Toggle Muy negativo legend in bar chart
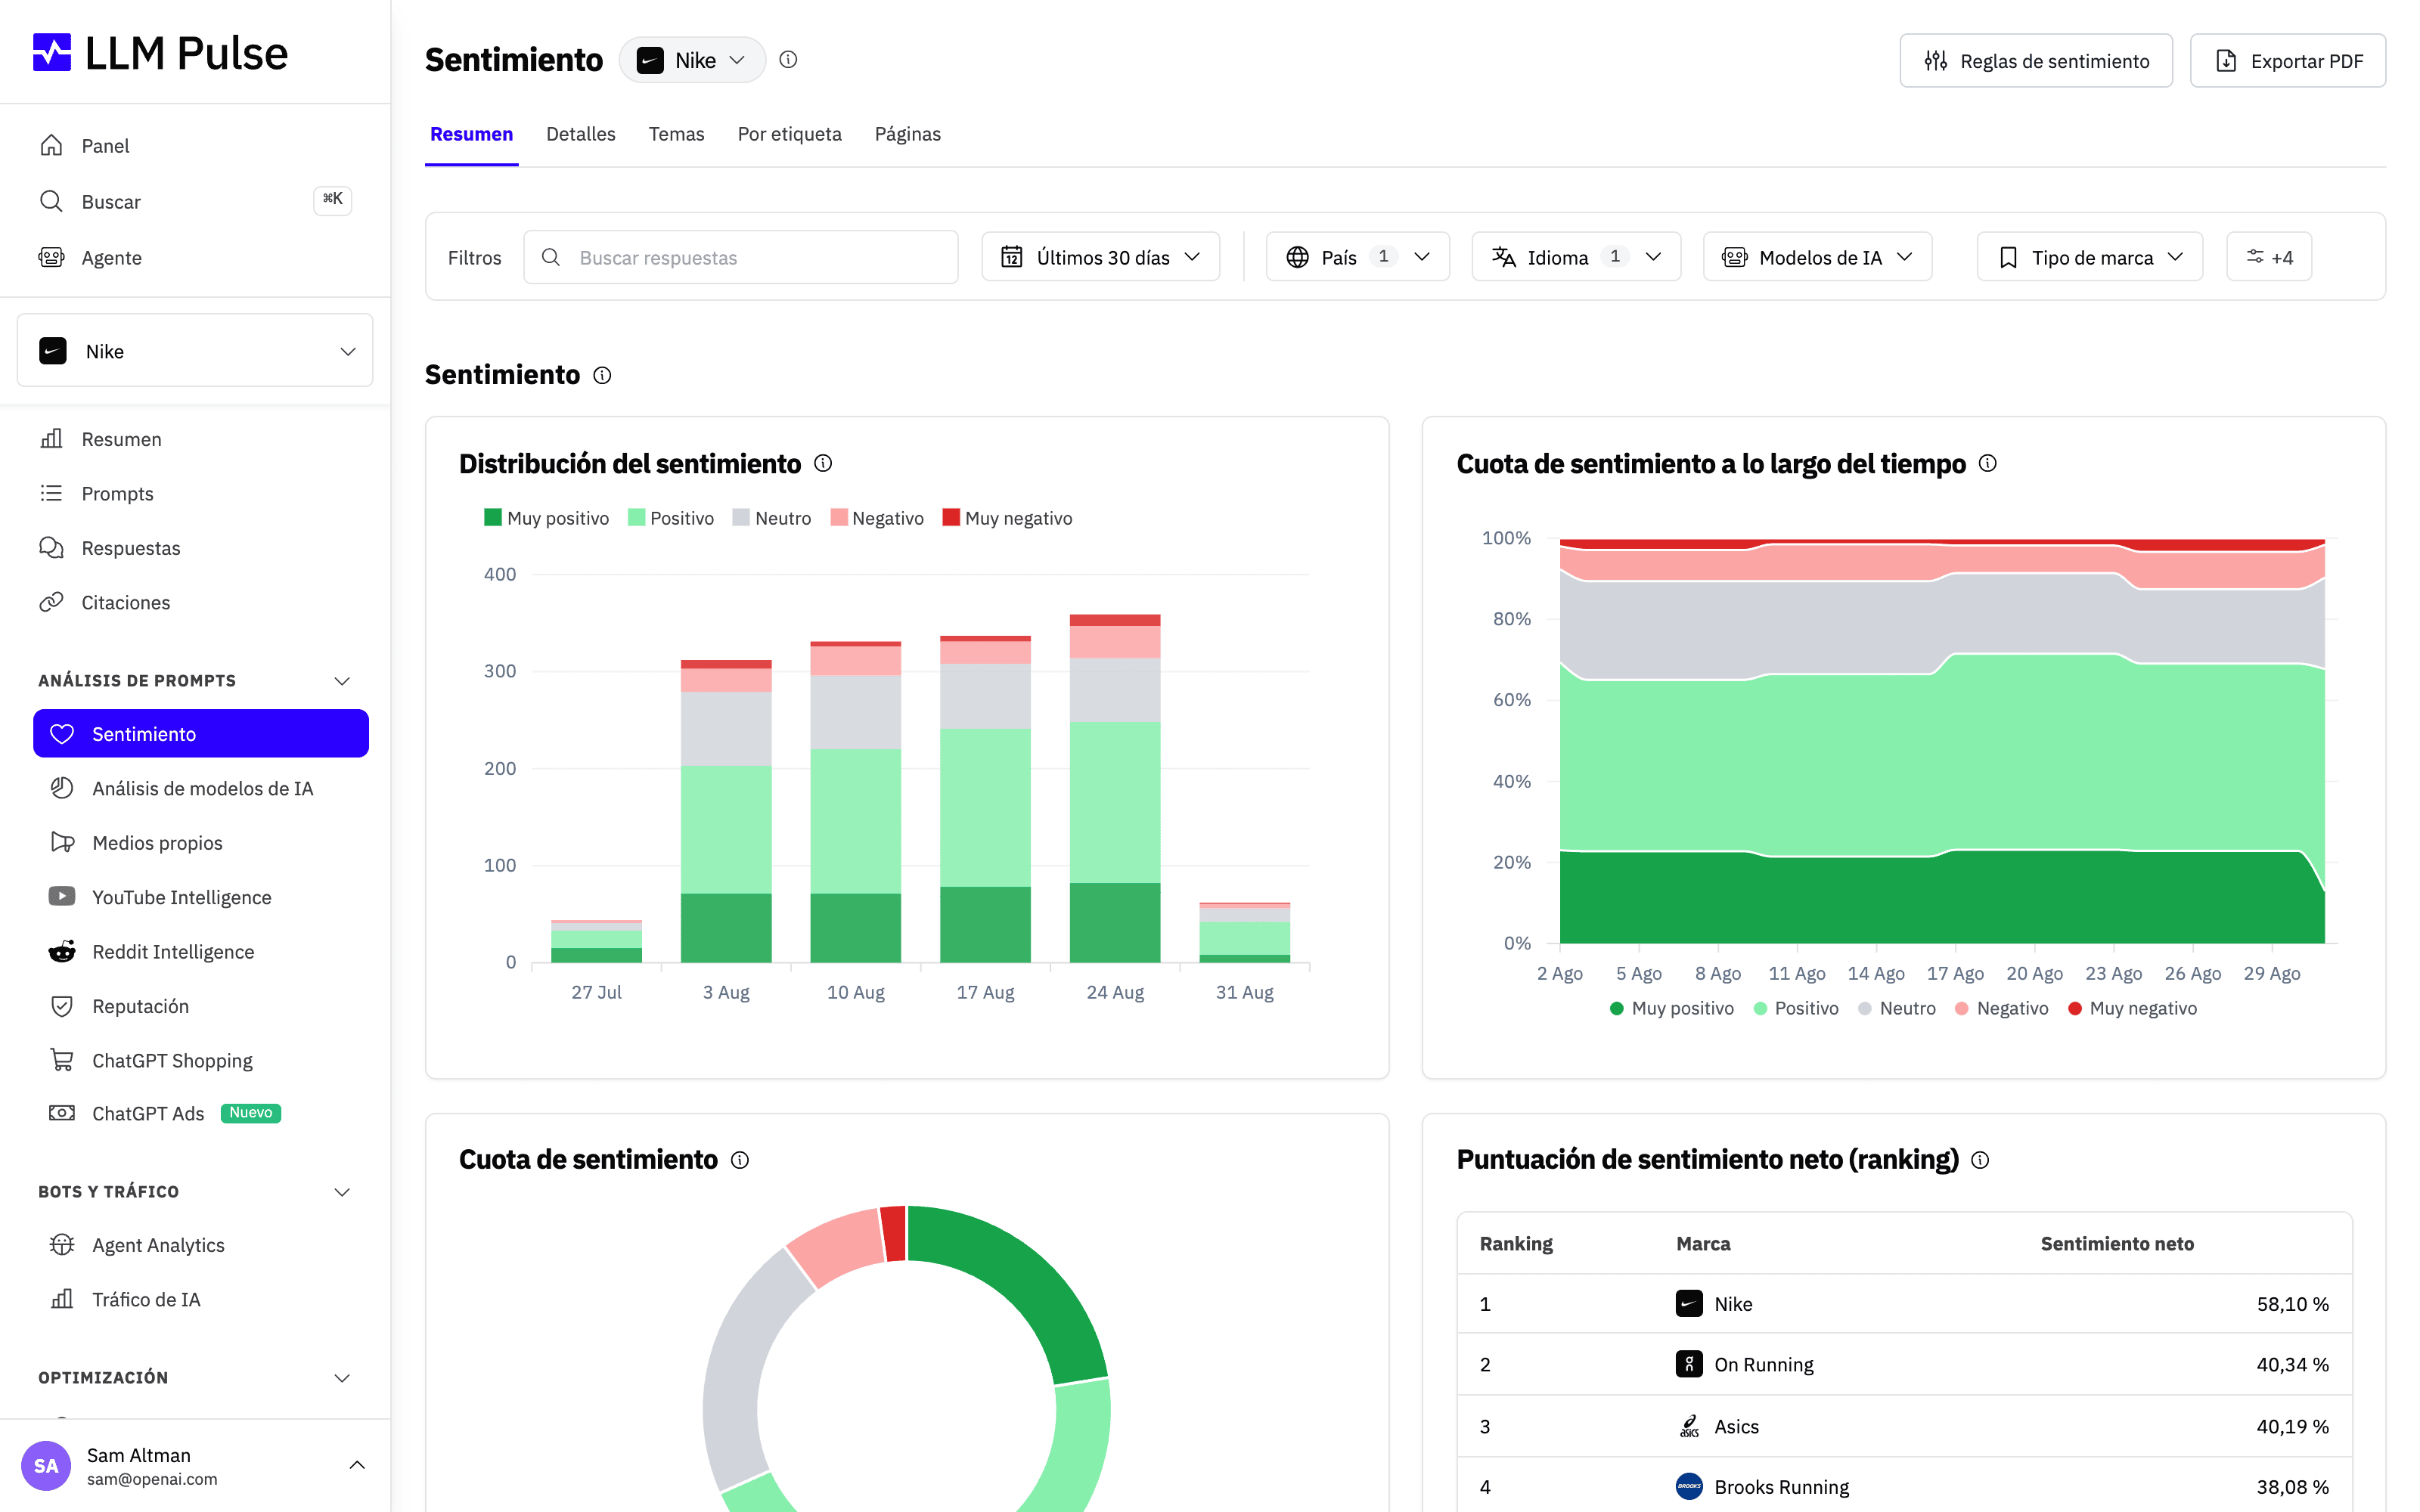 1007,518
